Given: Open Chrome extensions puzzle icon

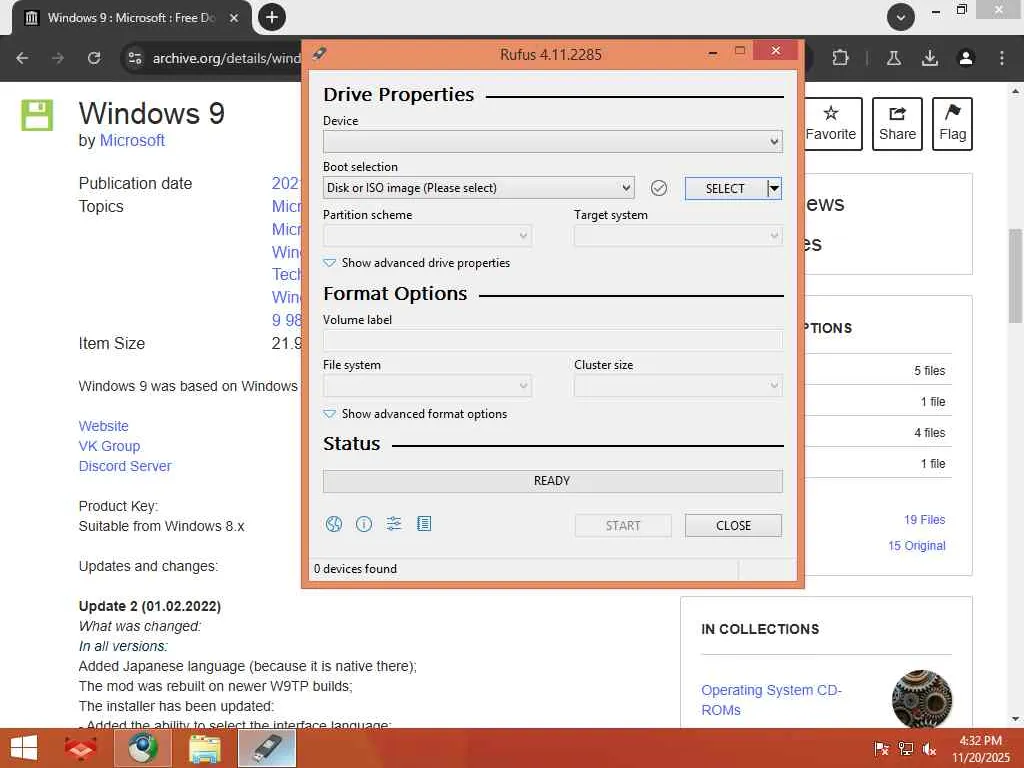Looking at the screenshot, I should pyautogui.click(x=840, y=58).
